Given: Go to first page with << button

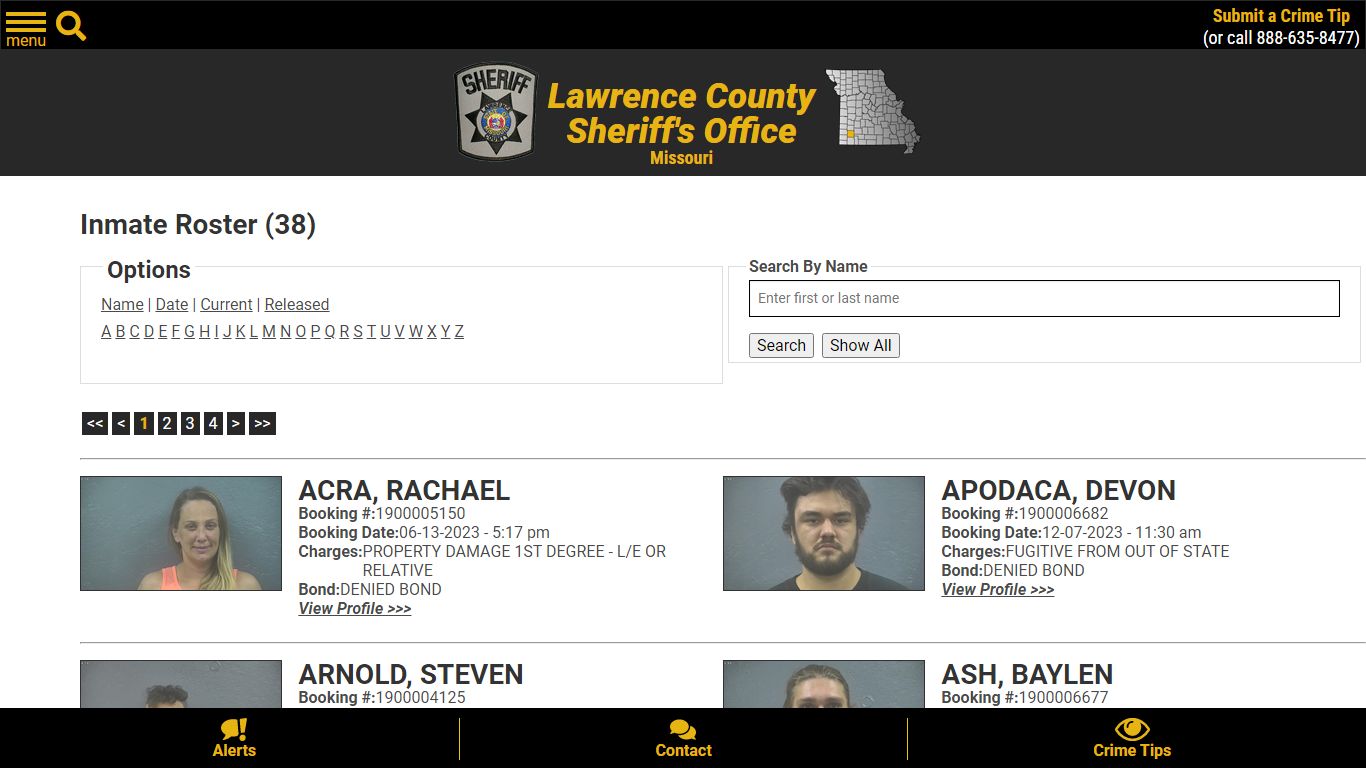Looking at the screenshot, I should [95, 423].
